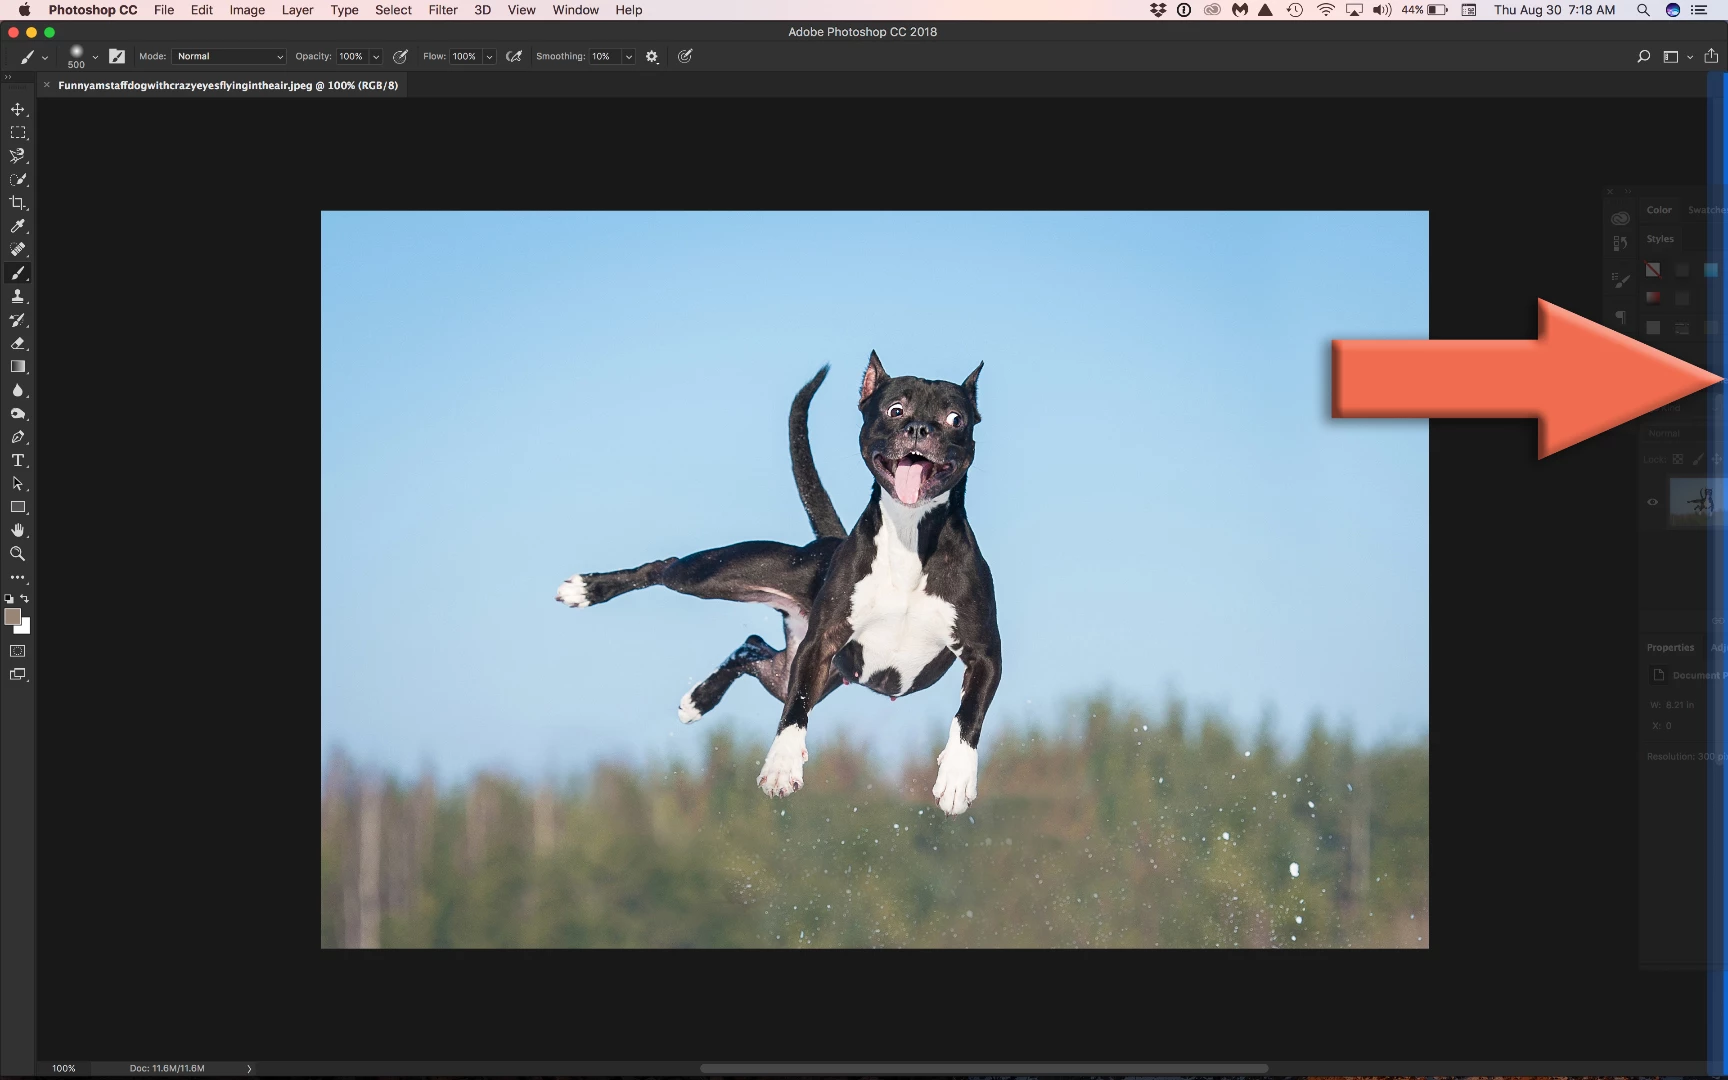Open the foreground color picker
The height and width of the screenshot is (1080, 1728).
tap(12, 616)
